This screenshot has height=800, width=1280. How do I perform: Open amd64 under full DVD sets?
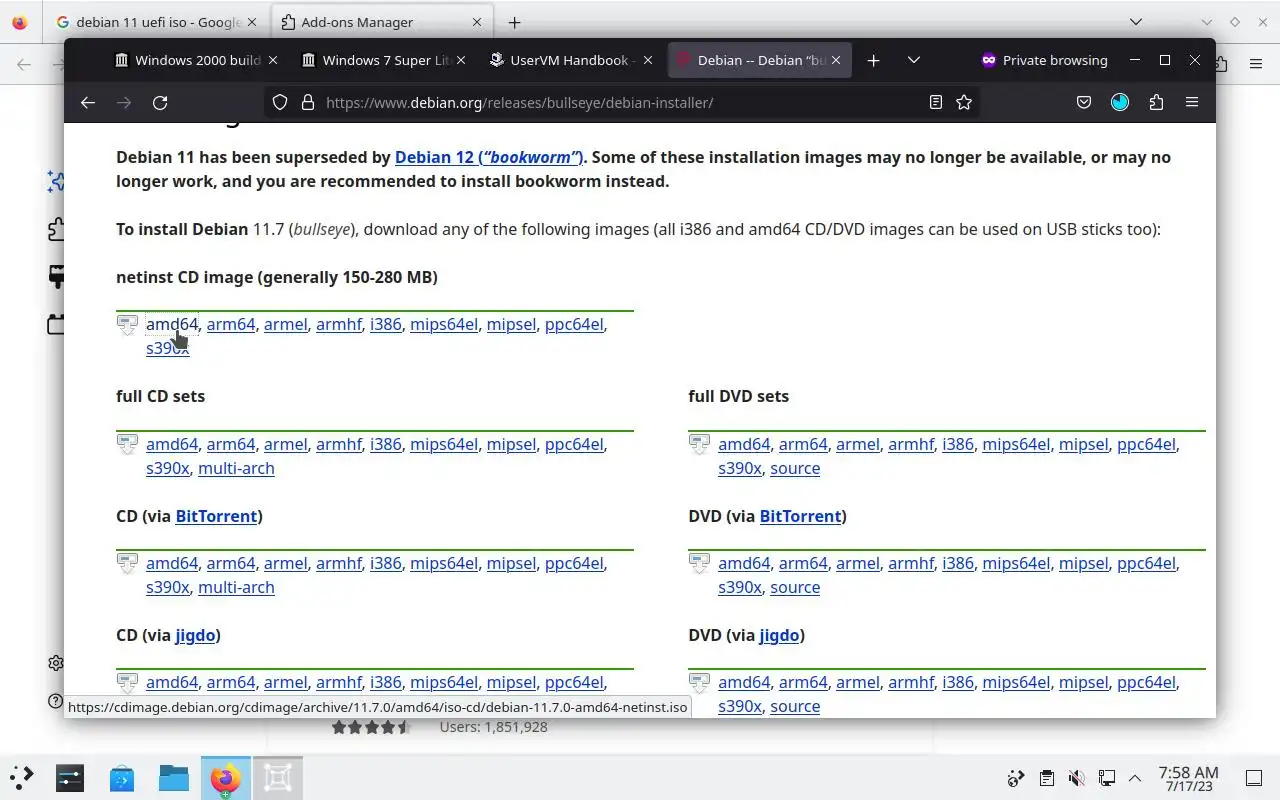coord(744,444)
